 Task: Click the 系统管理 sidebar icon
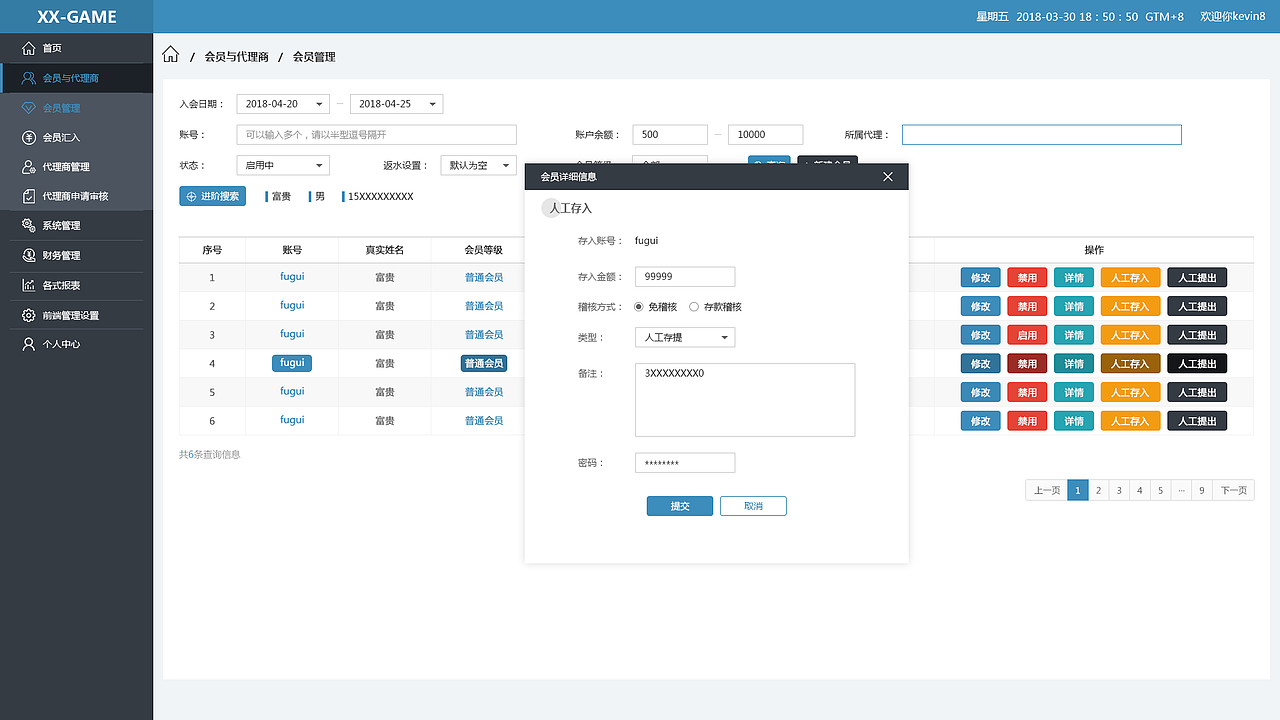(28, 226)
